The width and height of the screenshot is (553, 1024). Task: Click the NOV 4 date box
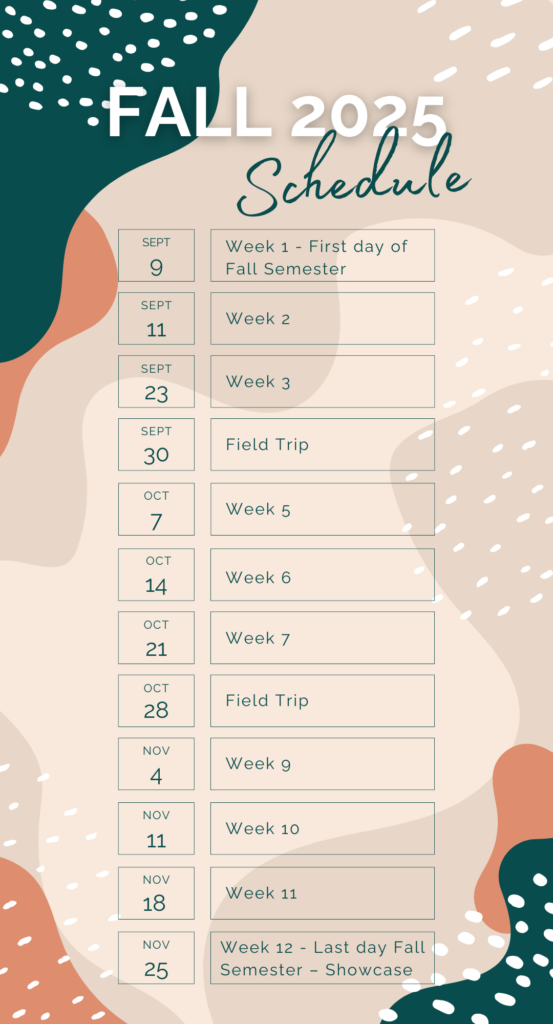pos(156,764)
